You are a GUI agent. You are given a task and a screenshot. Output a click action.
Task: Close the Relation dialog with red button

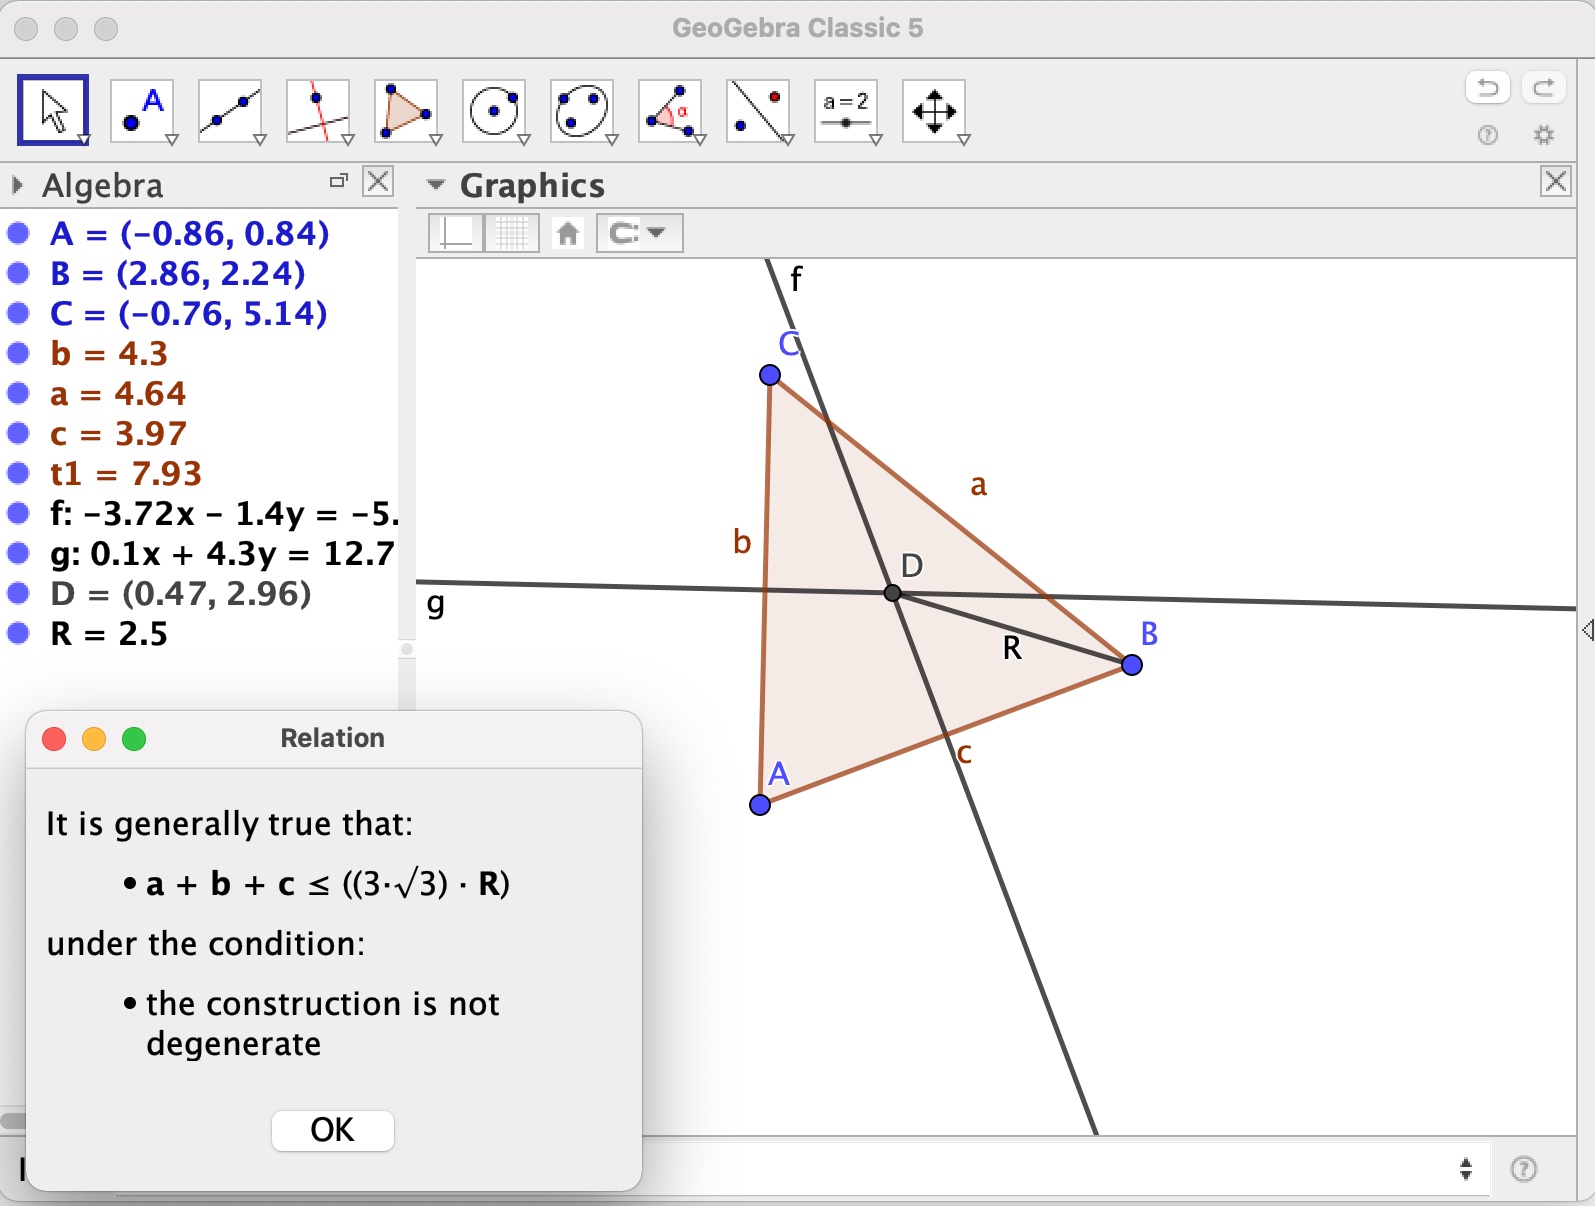pos(54,739)
